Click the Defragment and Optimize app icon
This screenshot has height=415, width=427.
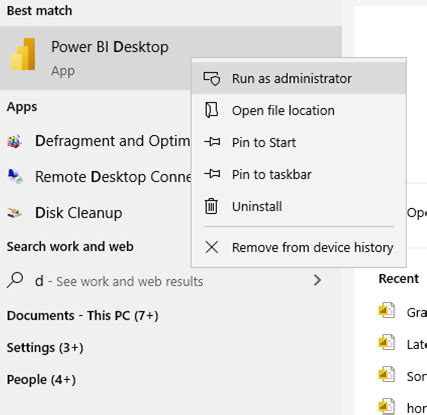[15, 142]
